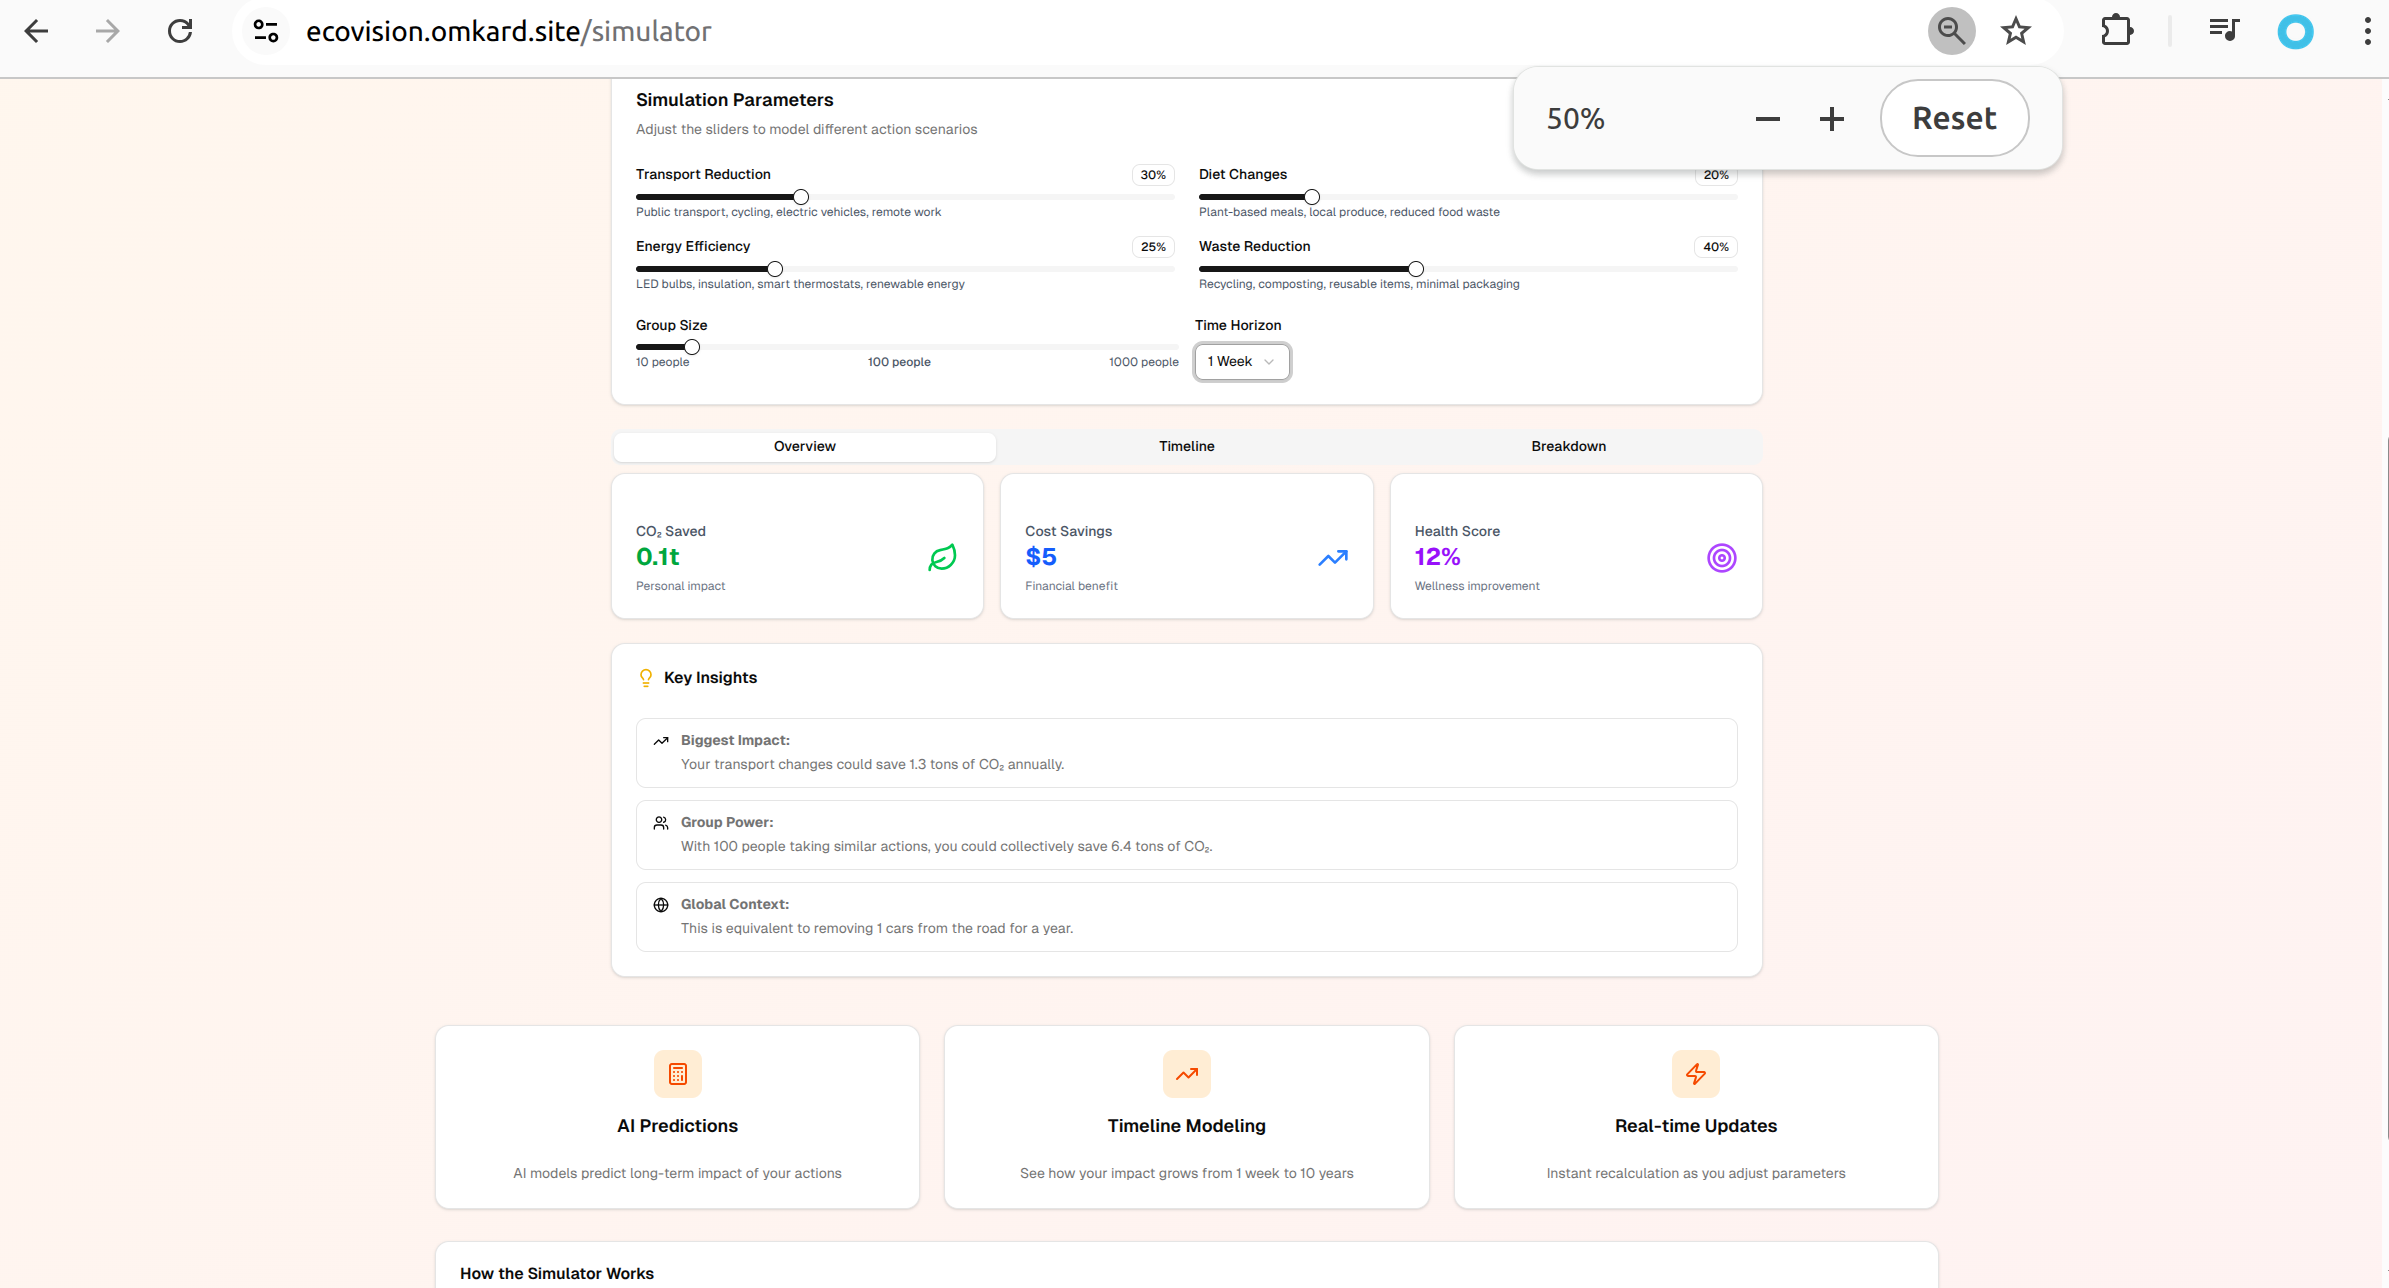Image resolution: width=2389 pixels, height=1288 pixels.
Task: Open the browser extensions puzzle icon
Action: (2116, 32)
